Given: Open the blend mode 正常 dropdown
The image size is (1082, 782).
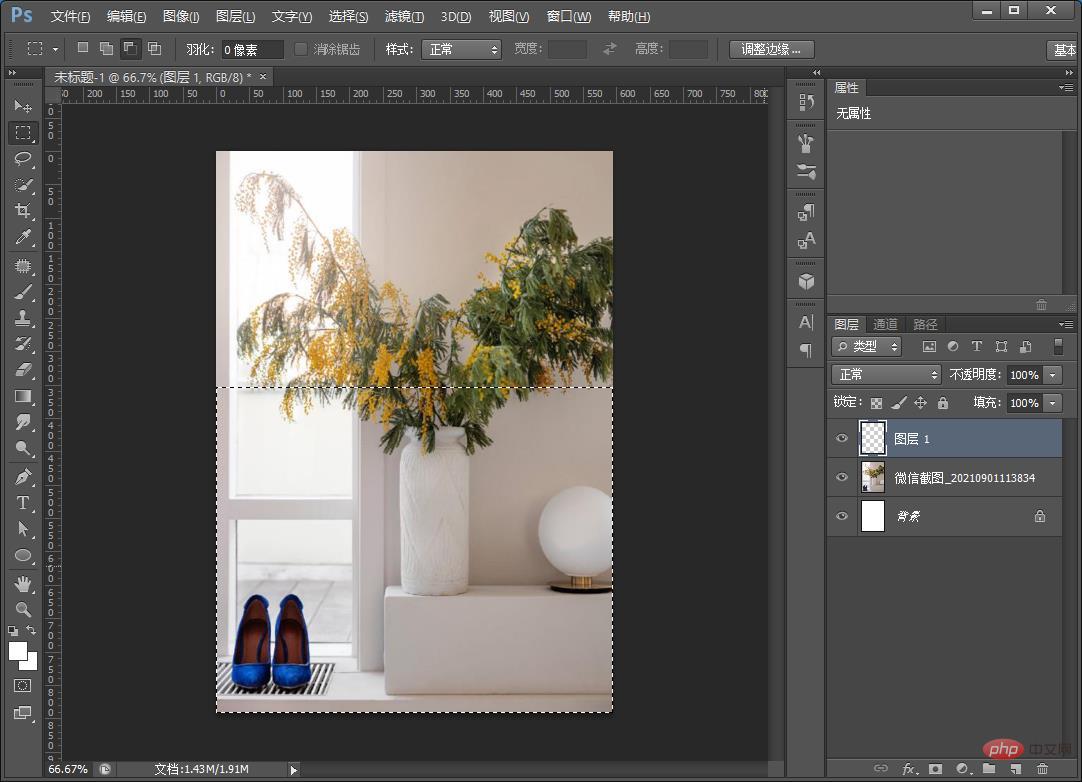Looking at the screenshot, I should click(886, 375).
